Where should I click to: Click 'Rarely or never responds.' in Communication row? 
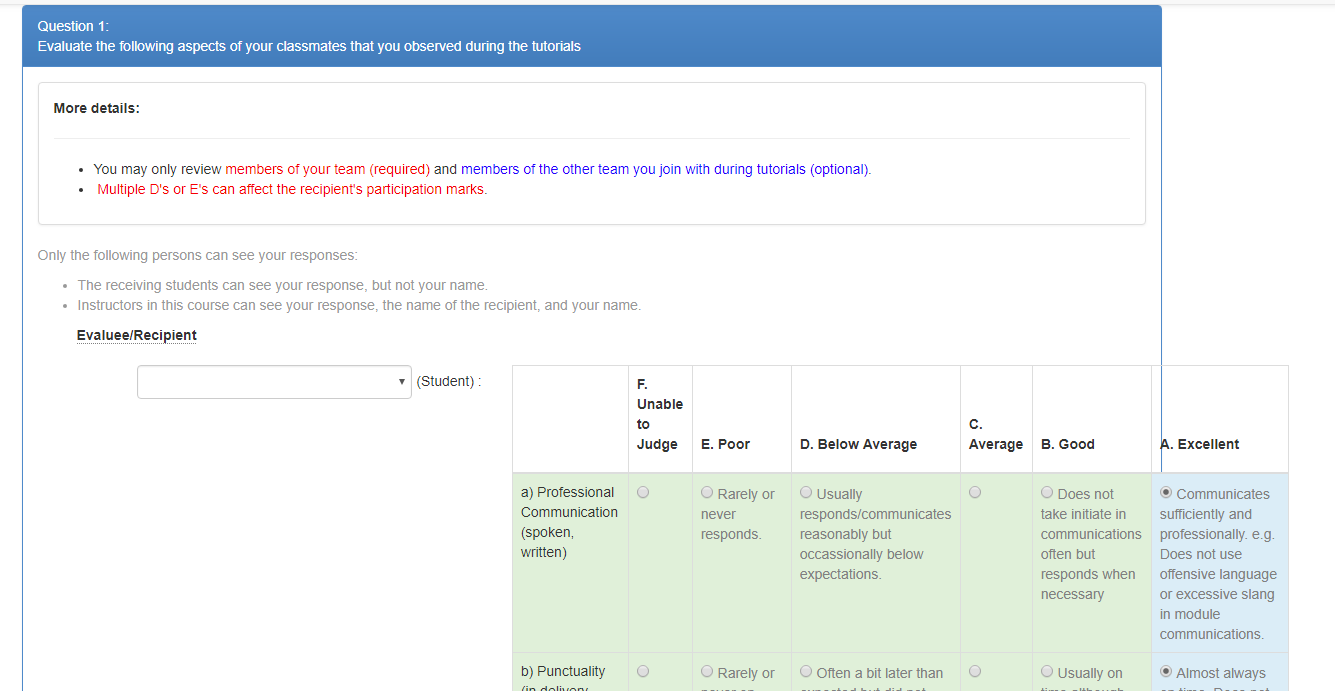(738, 514)
